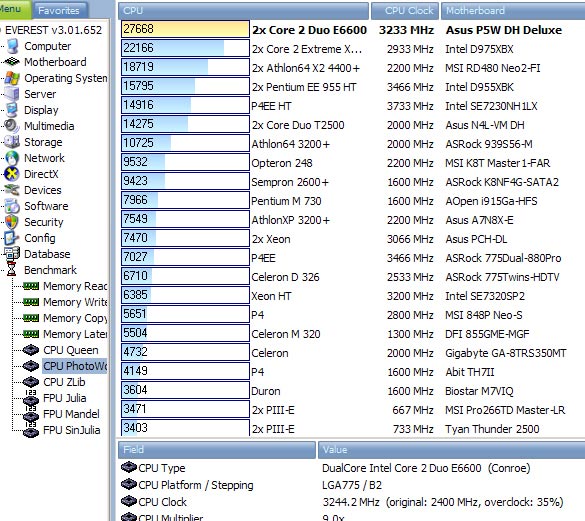Click the Pentium M 730 entry

[x=286, y=201]
